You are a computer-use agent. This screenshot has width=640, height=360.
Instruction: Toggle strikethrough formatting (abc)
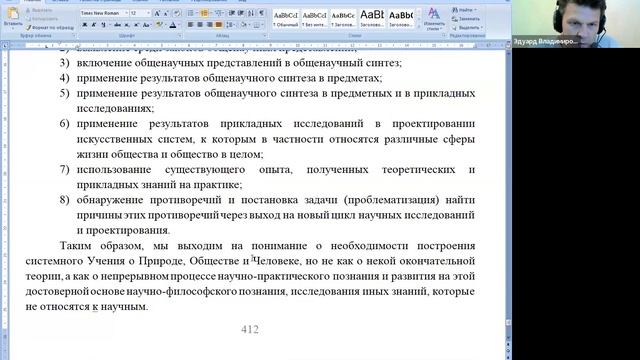coord(118,25)
